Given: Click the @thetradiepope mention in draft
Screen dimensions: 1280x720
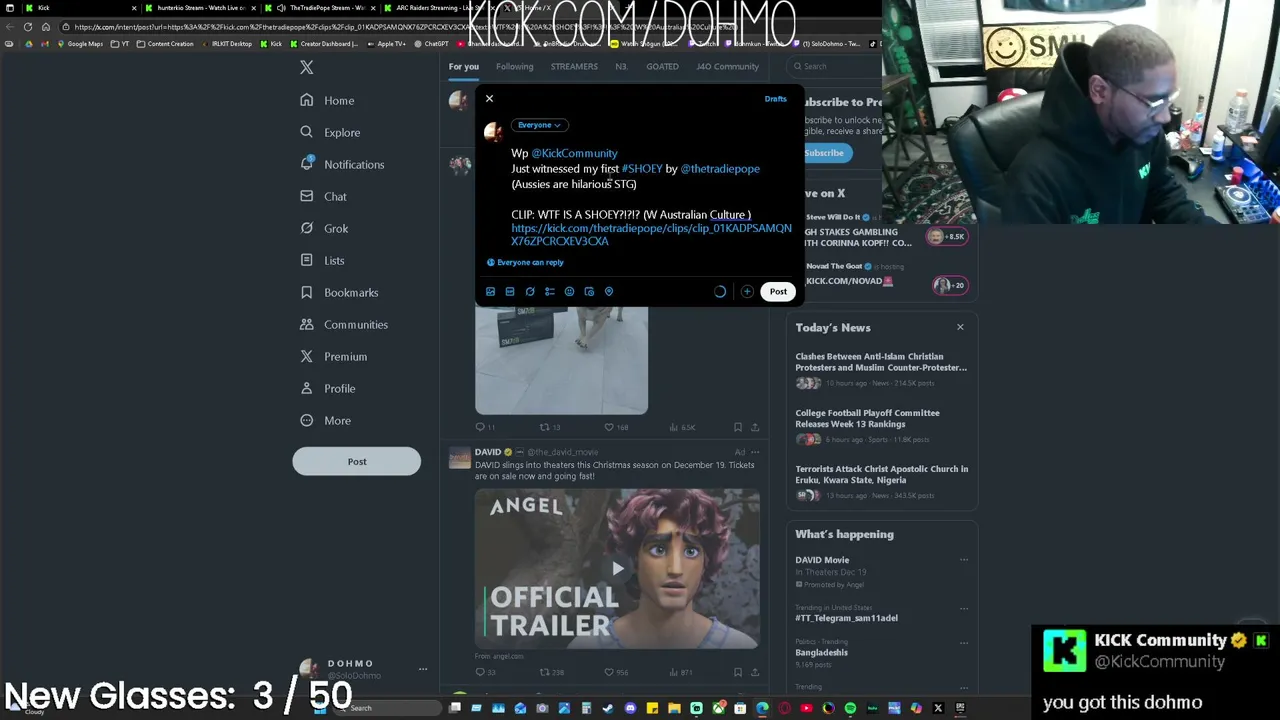Looking at the screenshot, I should click(x=720, y=169).
